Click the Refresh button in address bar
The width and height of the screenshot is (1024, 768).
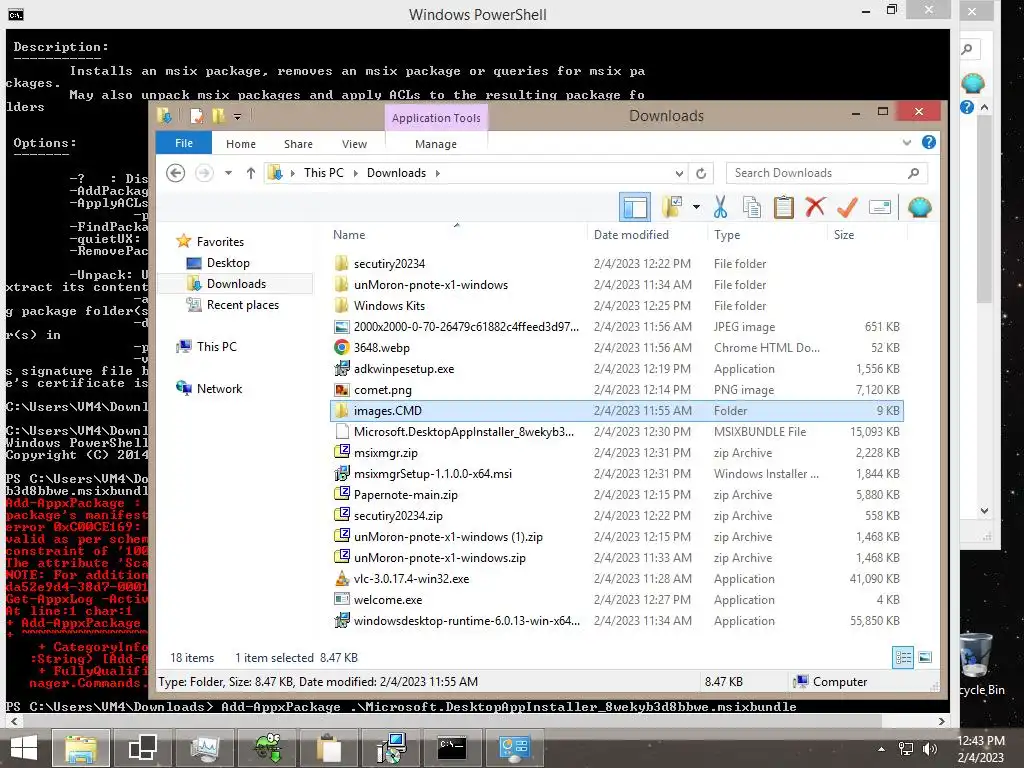click(701, 173)
